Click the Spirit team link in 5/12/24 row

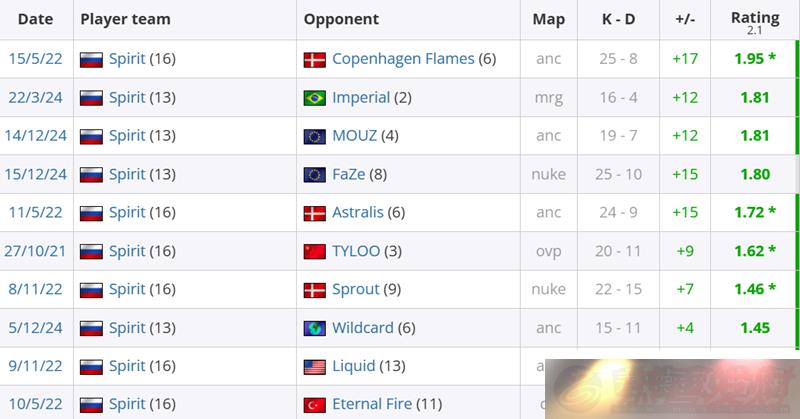point(127,328)
